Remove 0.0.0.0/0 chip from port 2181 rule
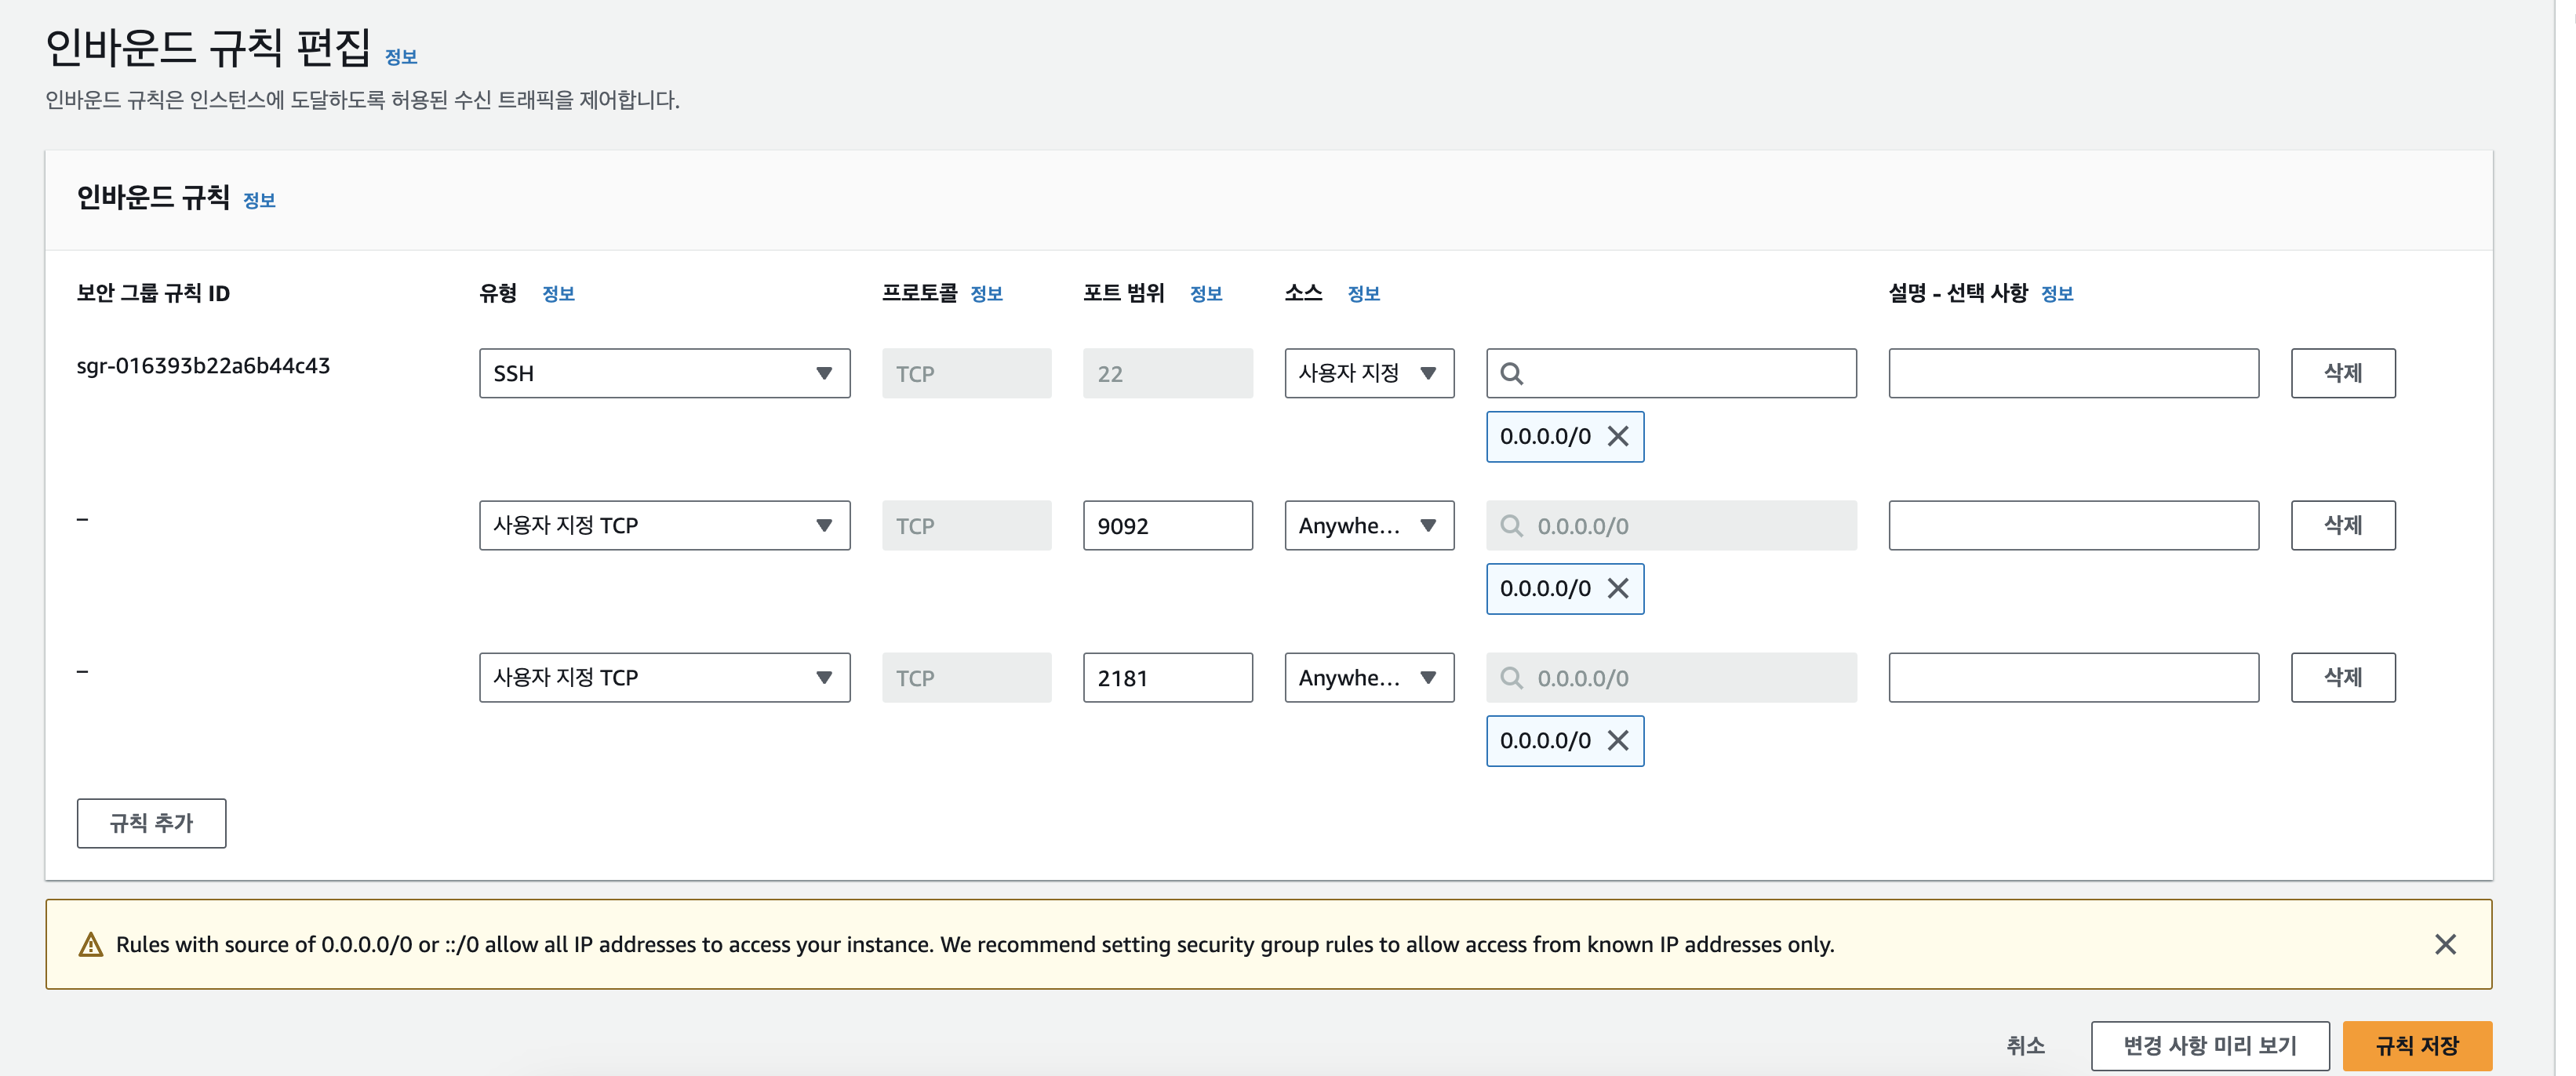The width and height of the screenshot is (2576, 1076). tap(1617, 740)
